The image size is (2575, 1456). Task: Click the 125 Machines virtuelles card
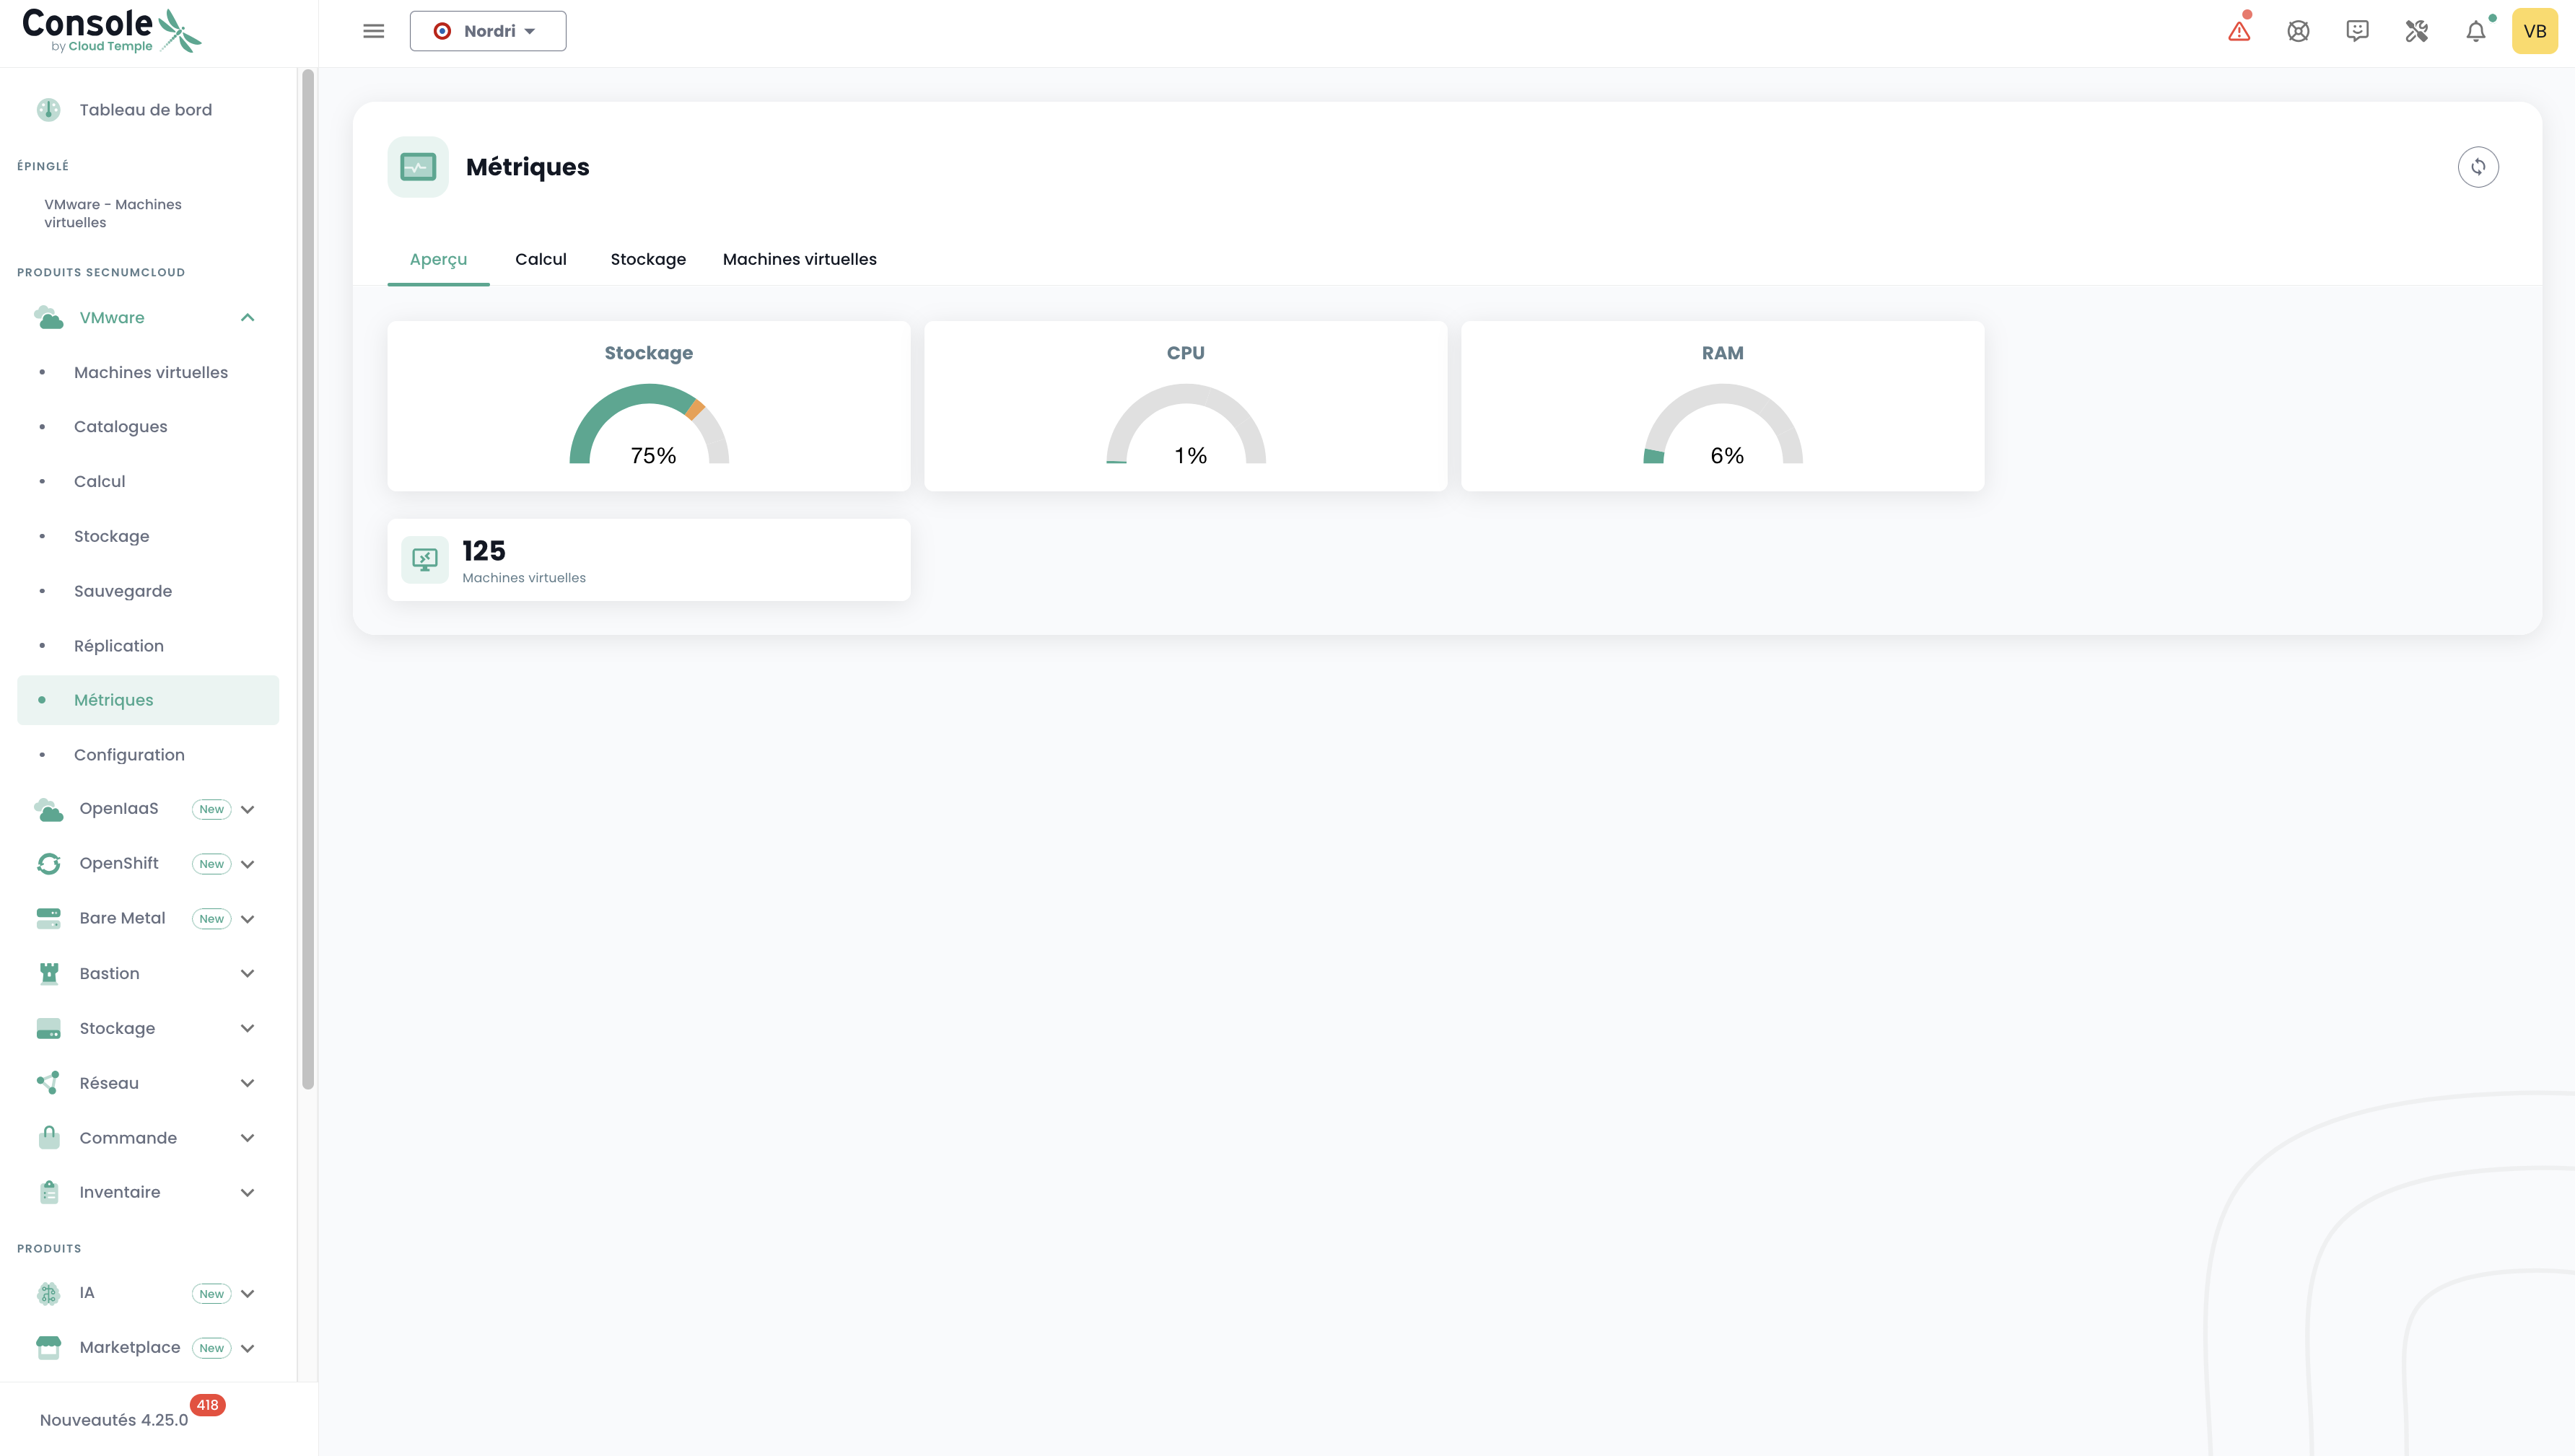pos(648,560)
